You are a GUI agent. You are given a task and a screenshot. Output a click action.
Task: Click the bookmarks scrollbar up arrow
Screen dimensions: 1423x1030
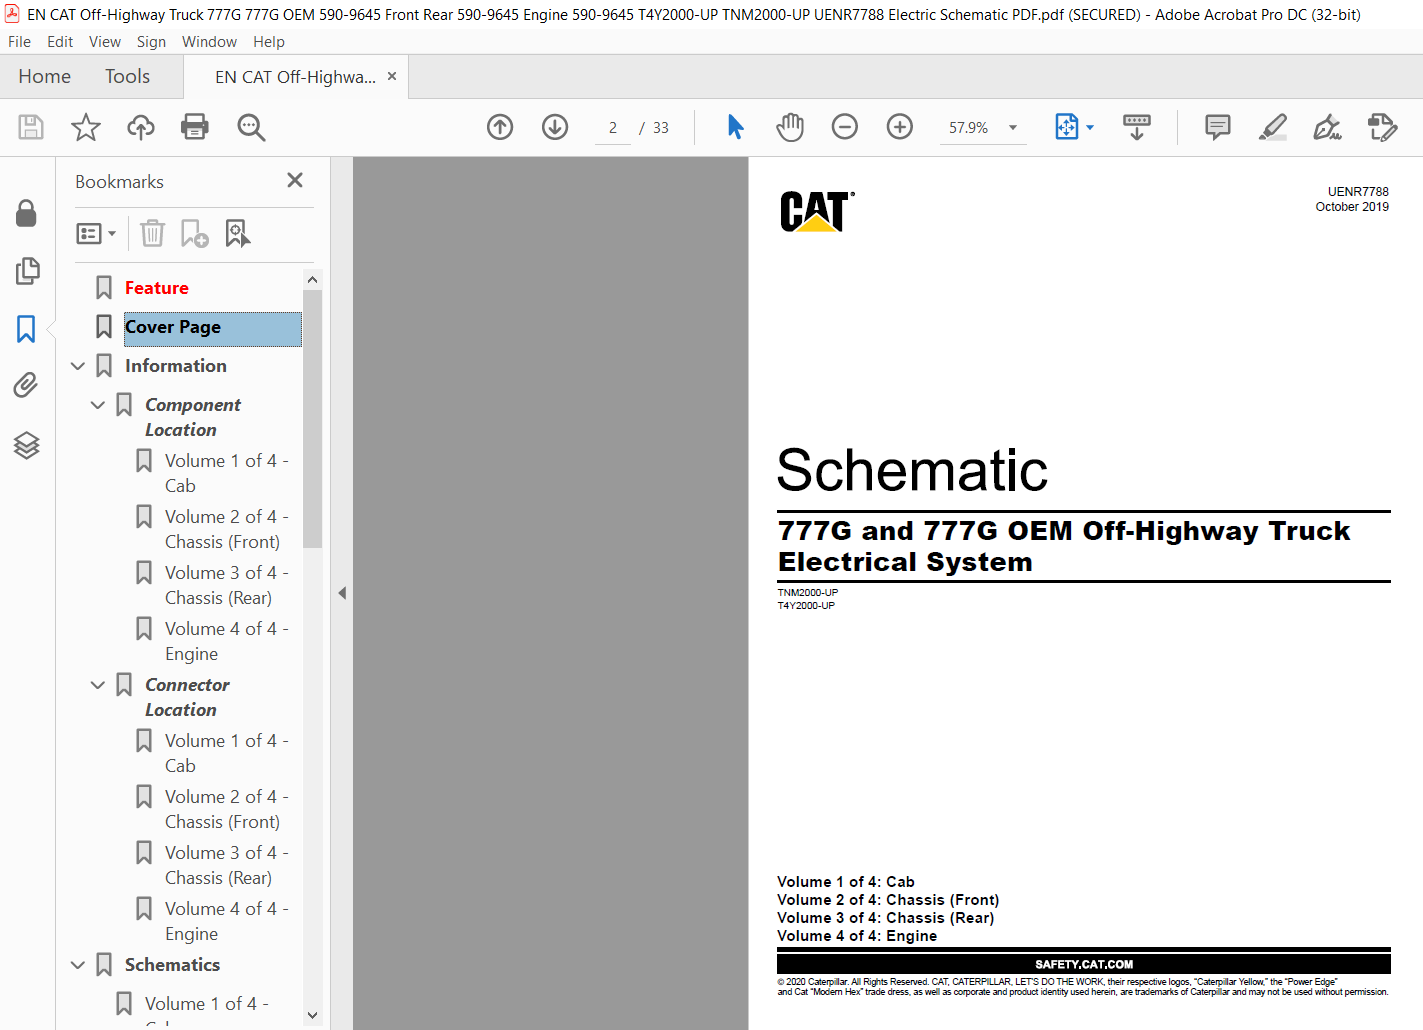click(312, 280)
